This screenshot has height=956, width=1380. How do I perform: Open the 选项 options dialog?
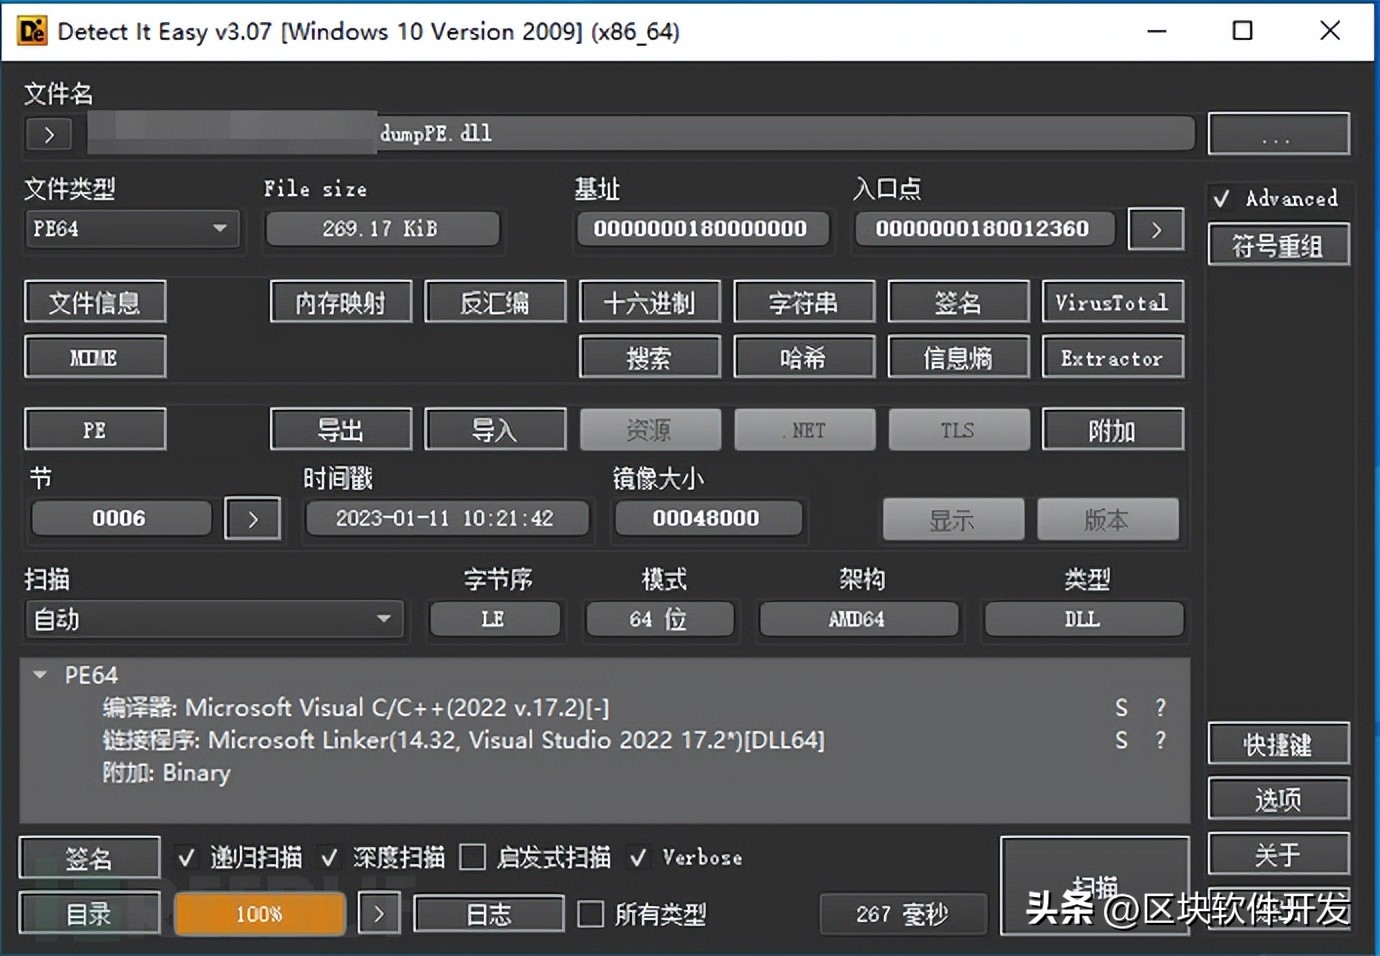click(1279, 799)
